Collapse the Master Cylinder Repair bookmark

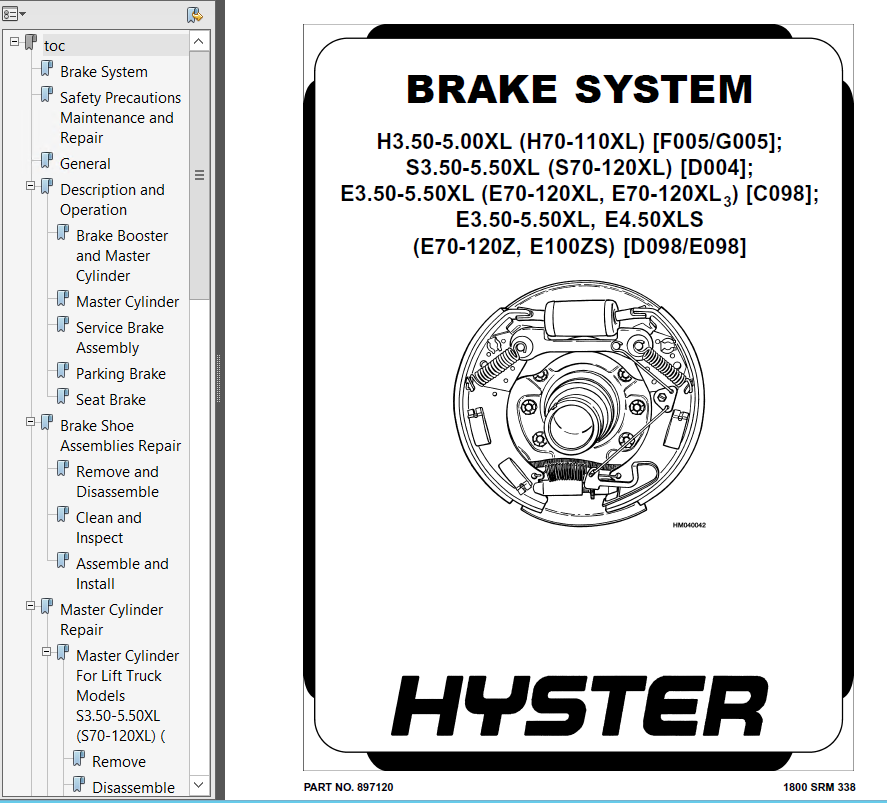pyautogui.click(x=31, y=606)
